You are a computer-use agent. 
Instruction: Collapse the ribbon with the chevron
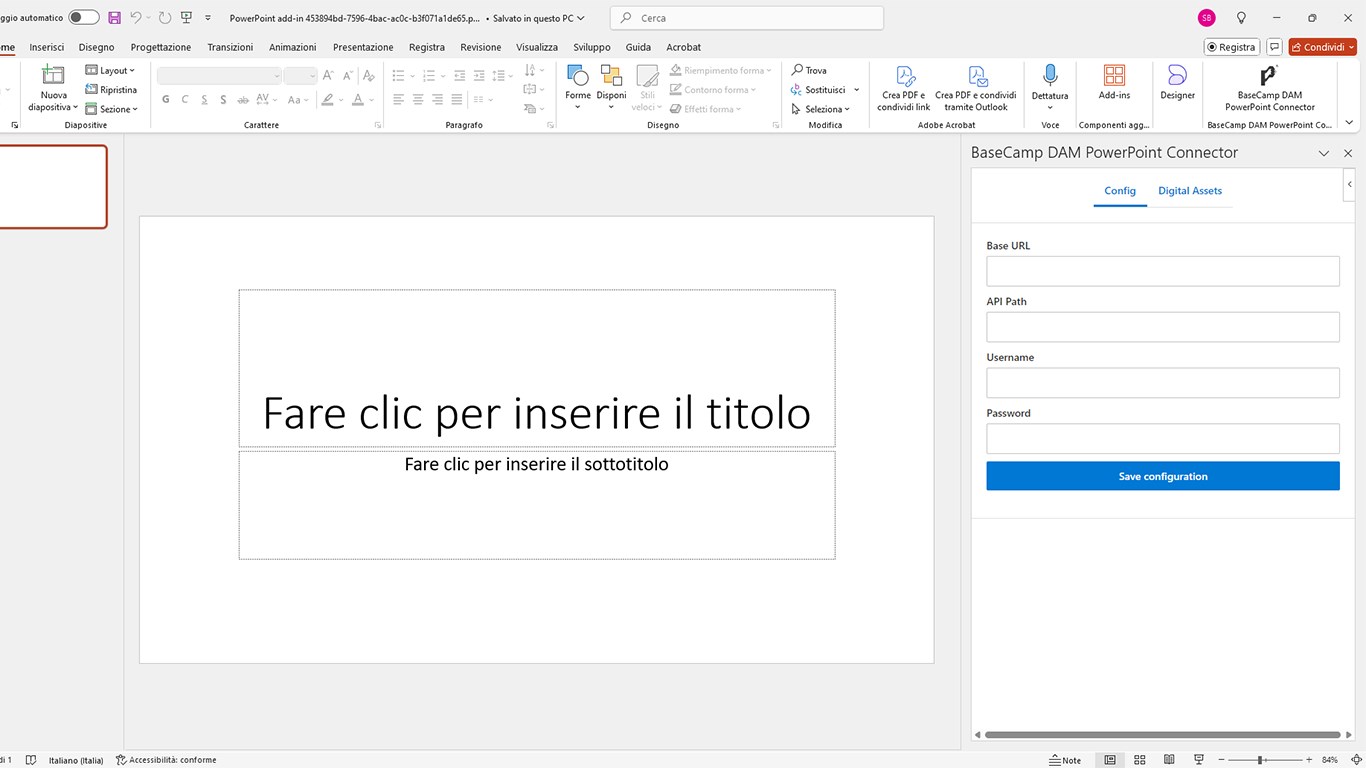click(x=1349, y=122)
